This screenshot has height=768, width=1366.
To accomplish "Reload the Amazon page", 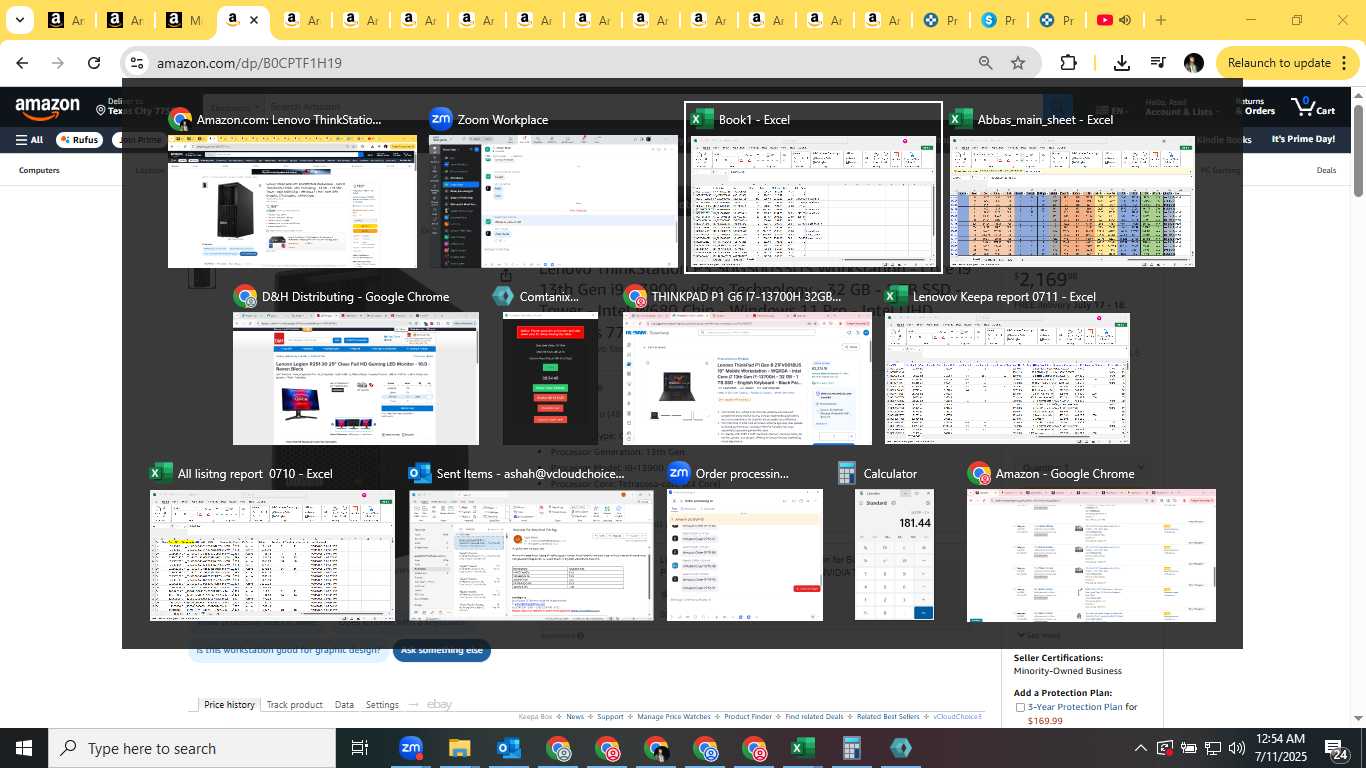I will point(94,63).
